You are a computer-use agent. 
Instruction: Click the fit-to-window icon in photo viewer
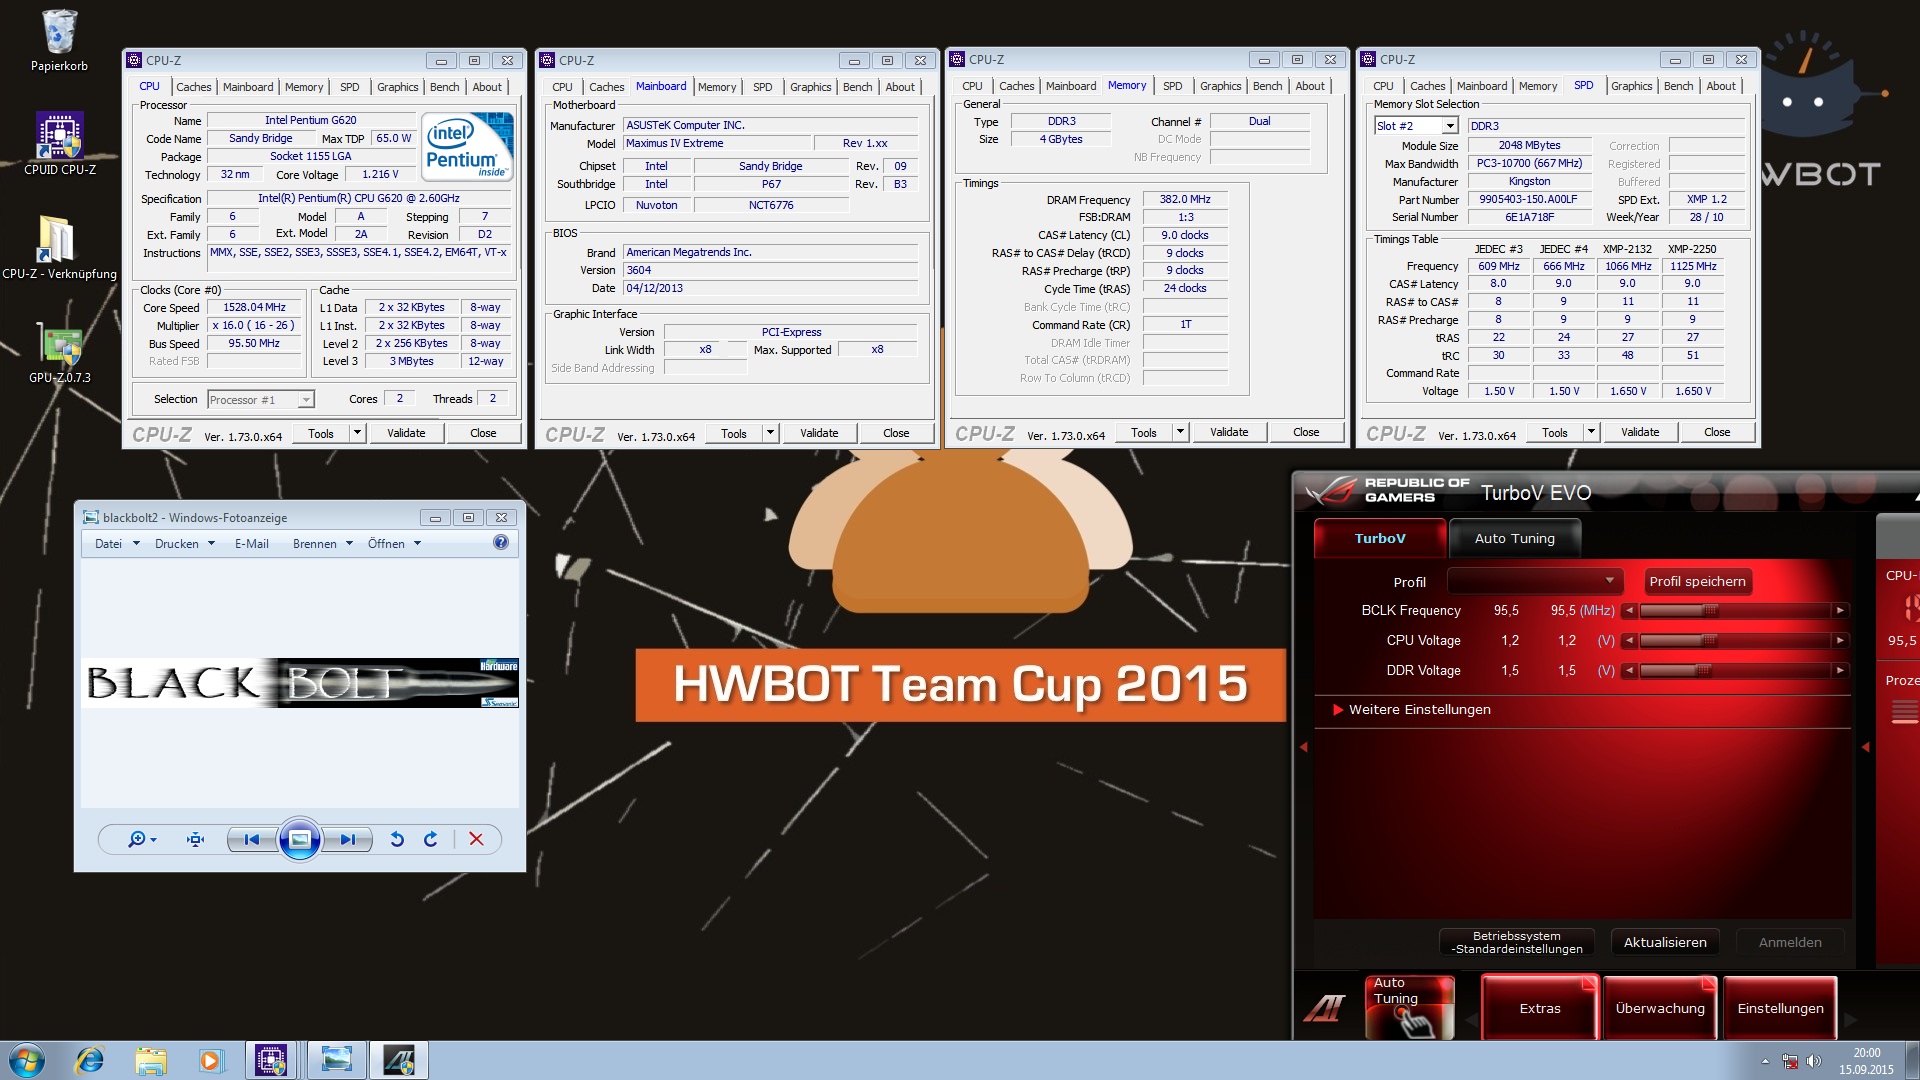click(196, 839)
